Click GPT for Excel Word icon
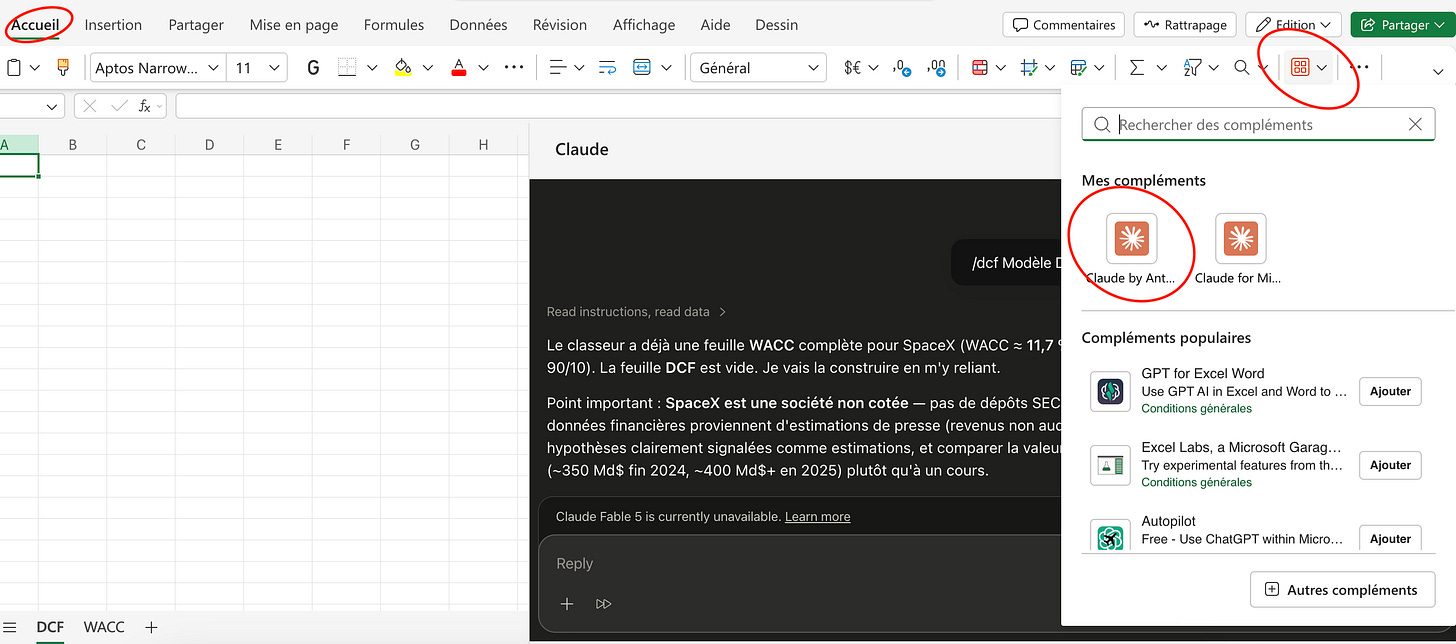Image resolution: width=1456 pixels, height=644 pixels. 1110,391
